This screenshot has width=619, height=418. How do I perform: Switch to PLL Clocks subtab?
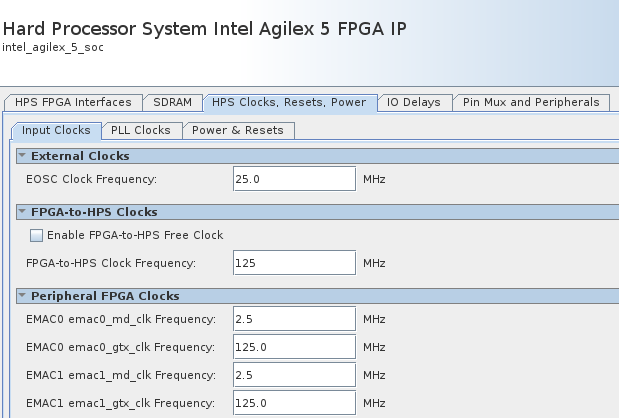(x=140, y=130)
